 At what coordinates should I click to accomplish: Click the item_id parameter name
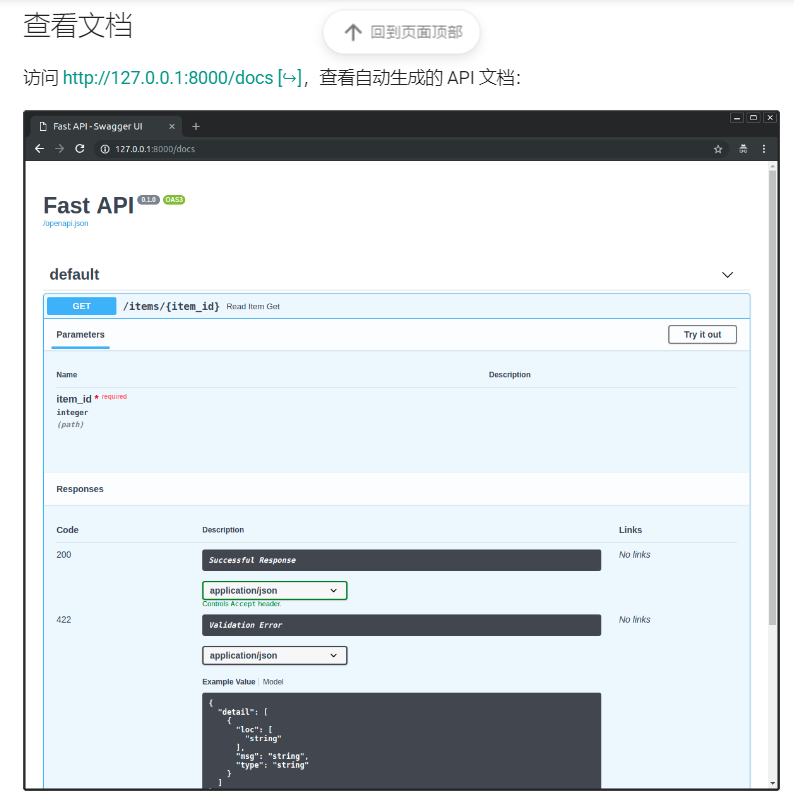pos(74,399)
